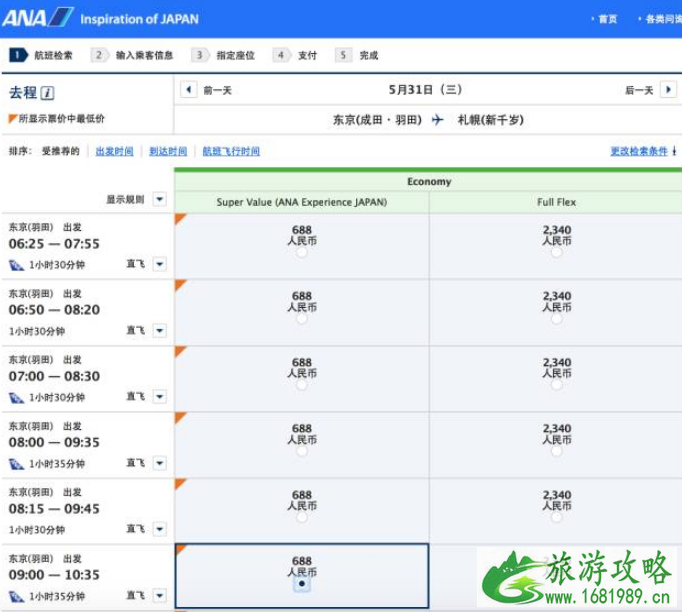This screenshot has height=612, width=682.
Task: Click airline tail icon for 06:25 flight
Action: click(17, 265)
